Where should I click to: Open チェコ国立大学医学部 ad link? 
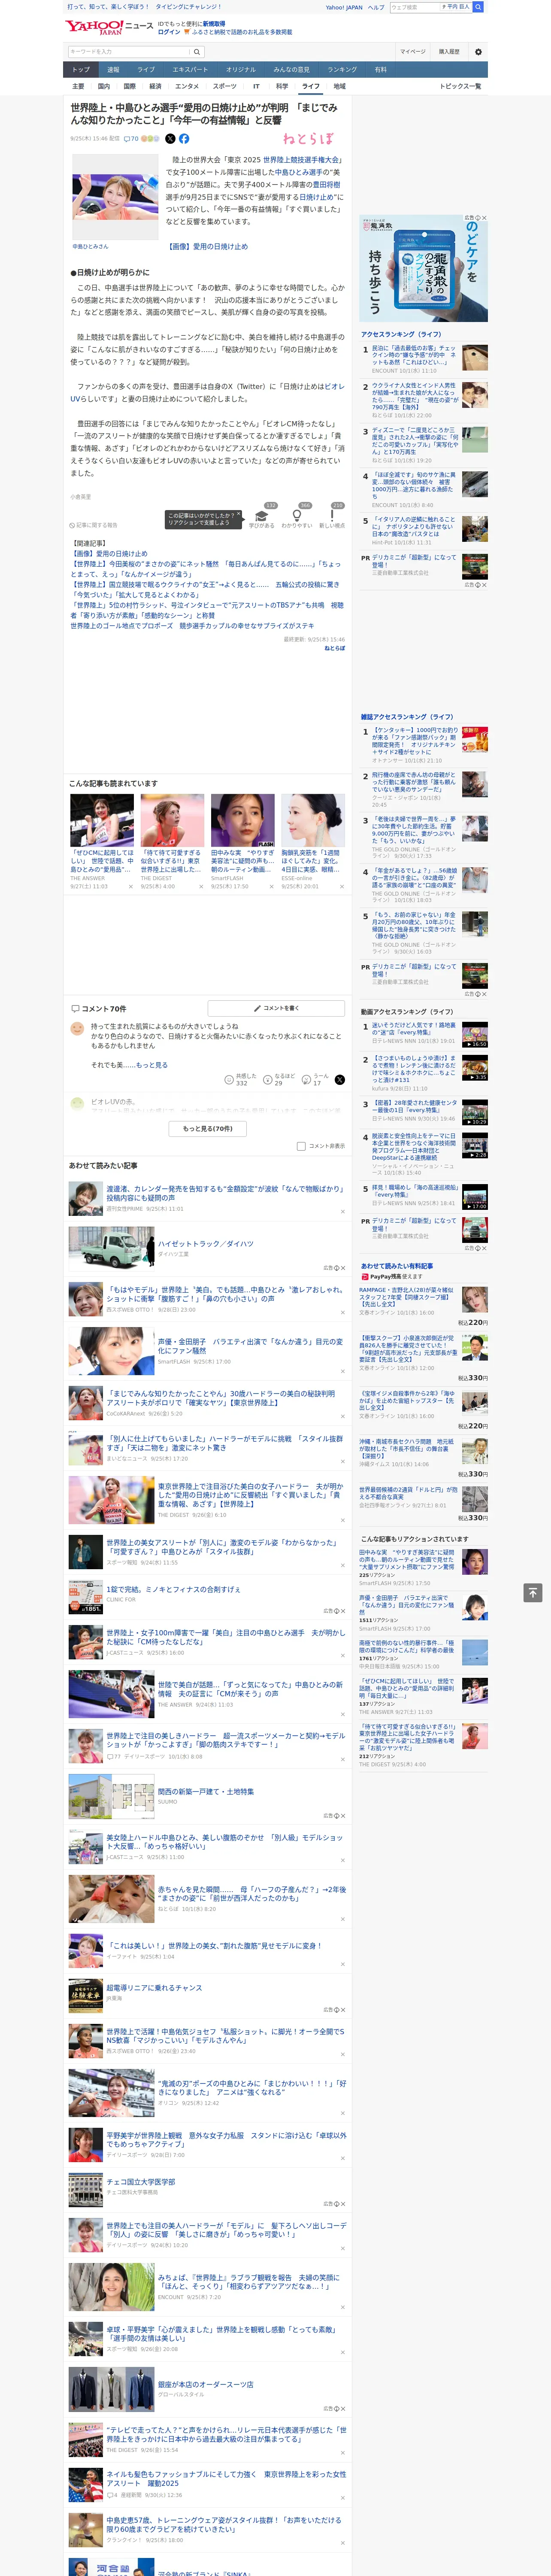point(141,2181)
